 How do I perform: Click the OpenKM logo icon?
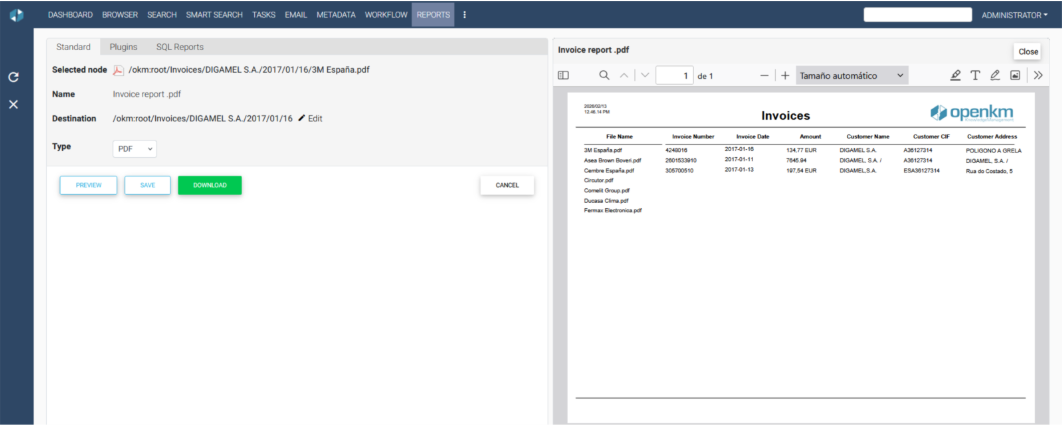point(17,15)
